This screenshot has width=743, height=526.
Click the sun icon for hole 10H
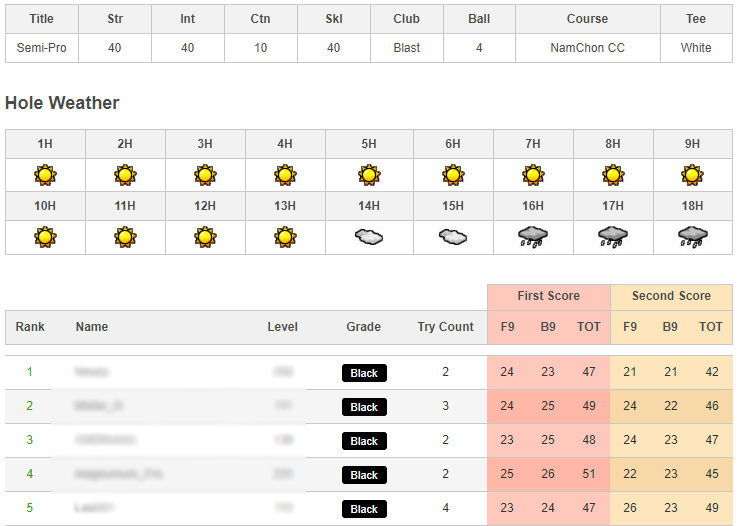(45, 237)
